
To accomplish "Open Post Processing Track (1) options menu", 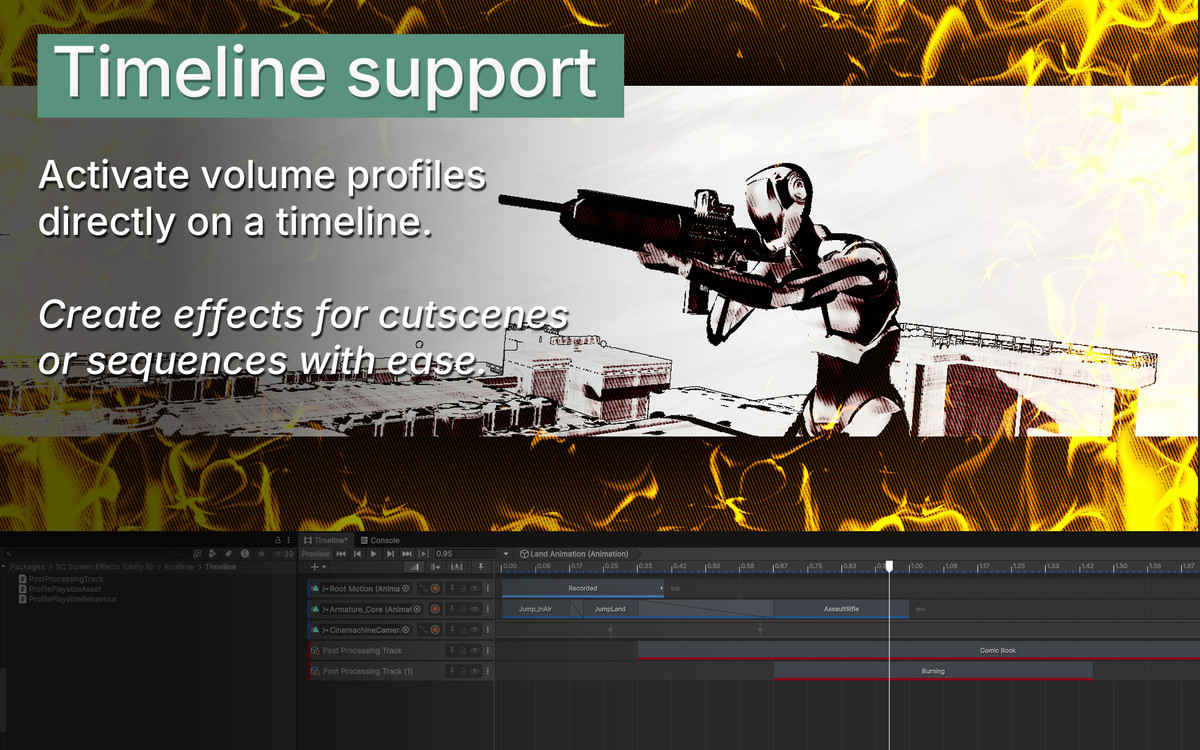I will click(487, 671).
